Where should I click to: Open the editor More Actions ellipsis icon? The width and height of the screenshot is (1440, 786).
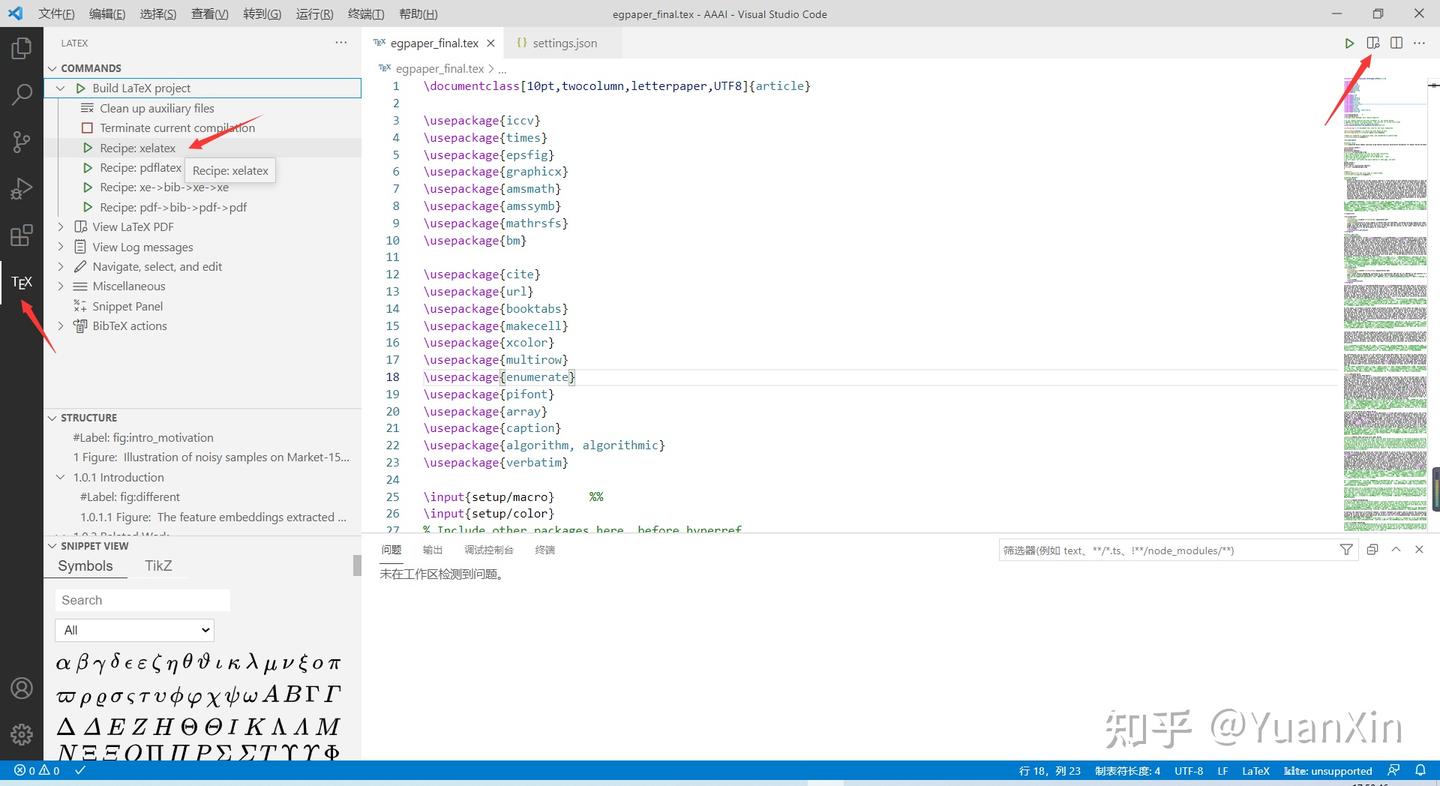1419,43
